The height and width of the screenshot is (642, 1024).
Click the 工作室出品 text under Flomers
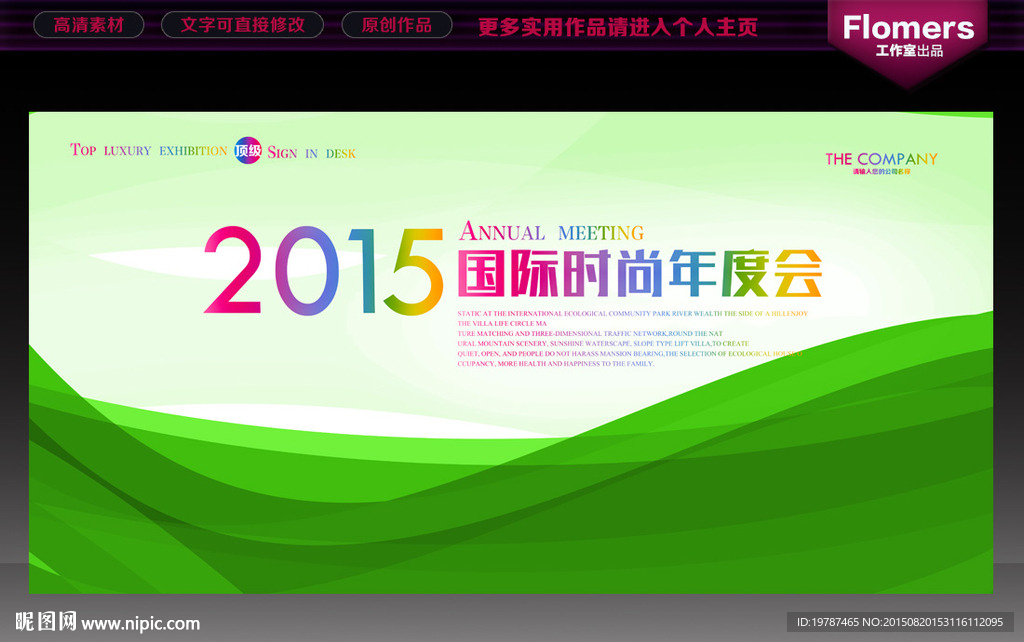[x=909, y=51]
